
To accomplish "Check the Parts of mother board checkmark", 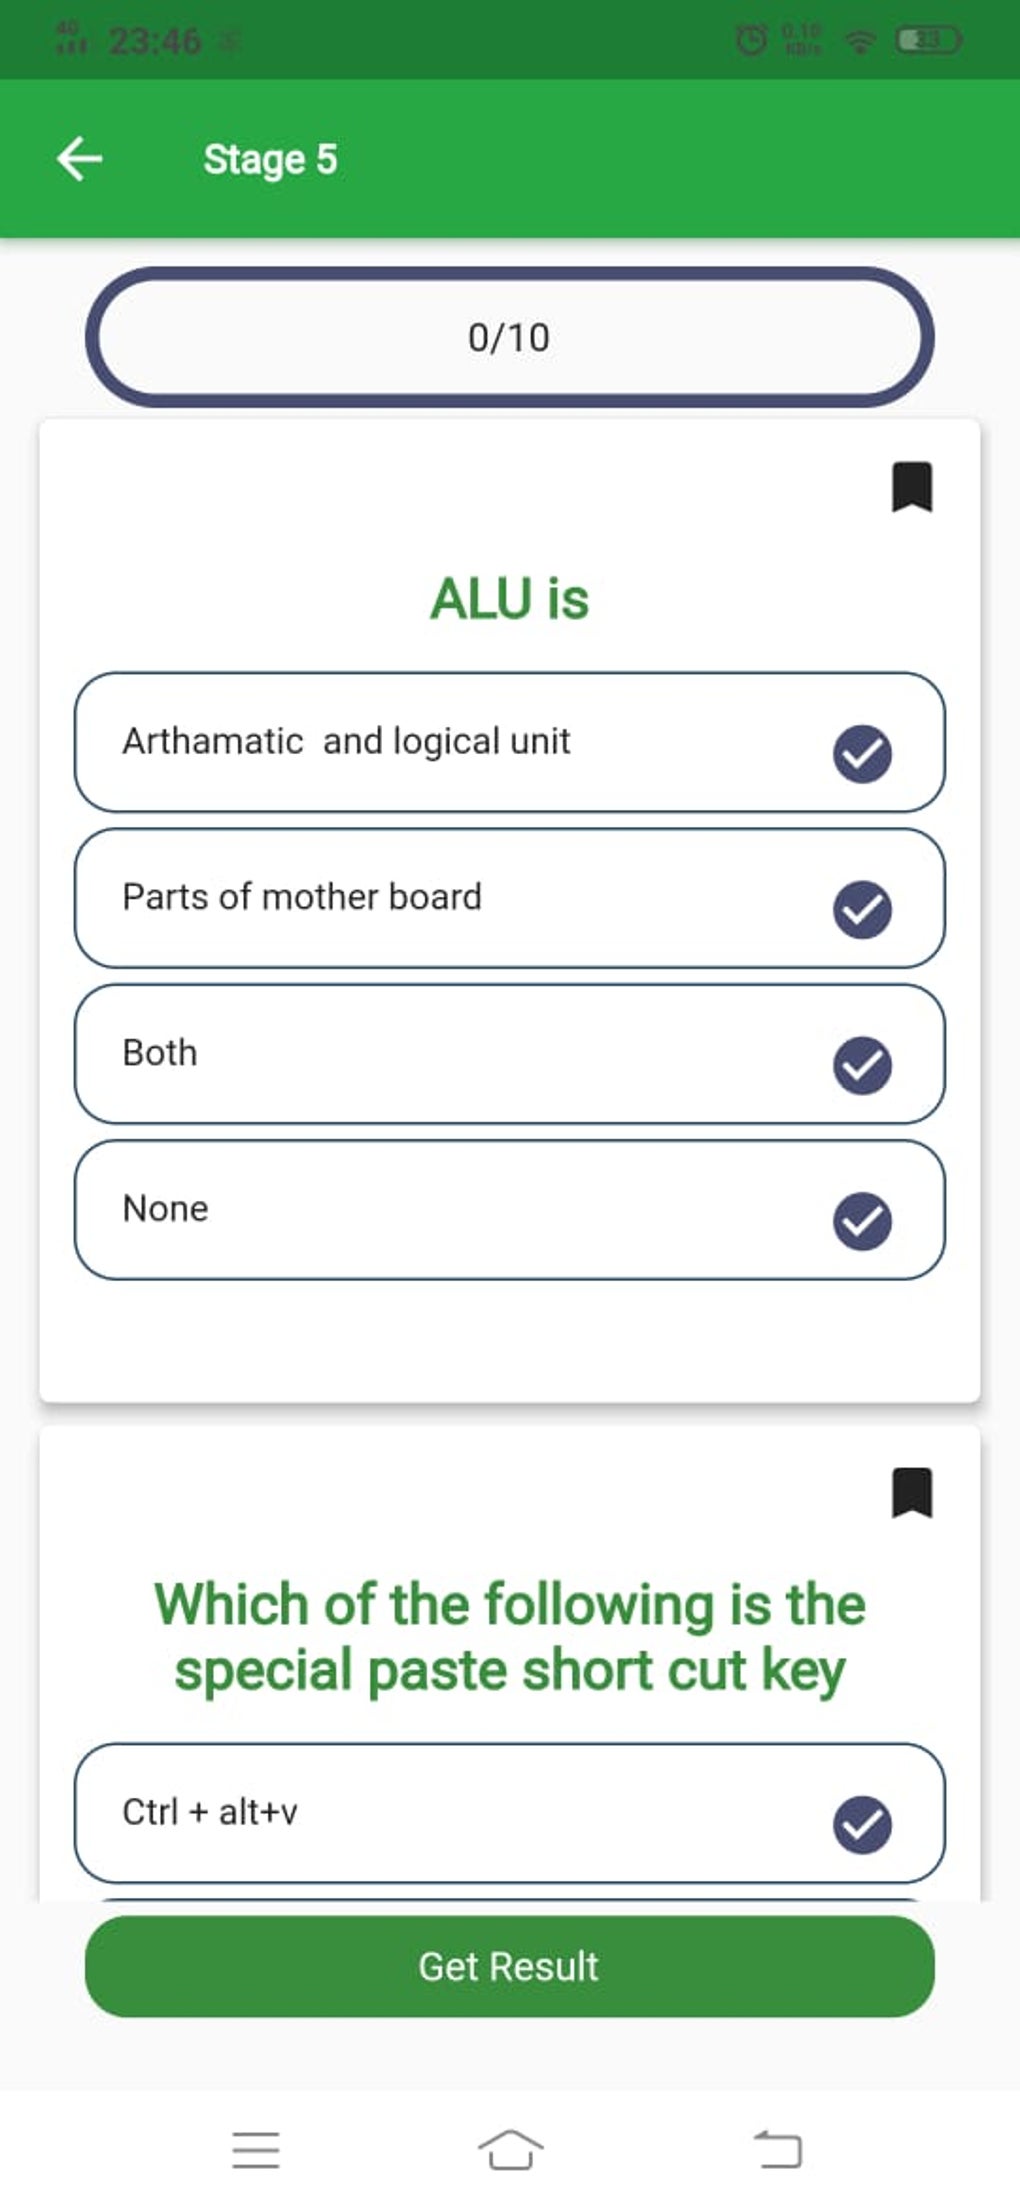I will click(862, 909).
